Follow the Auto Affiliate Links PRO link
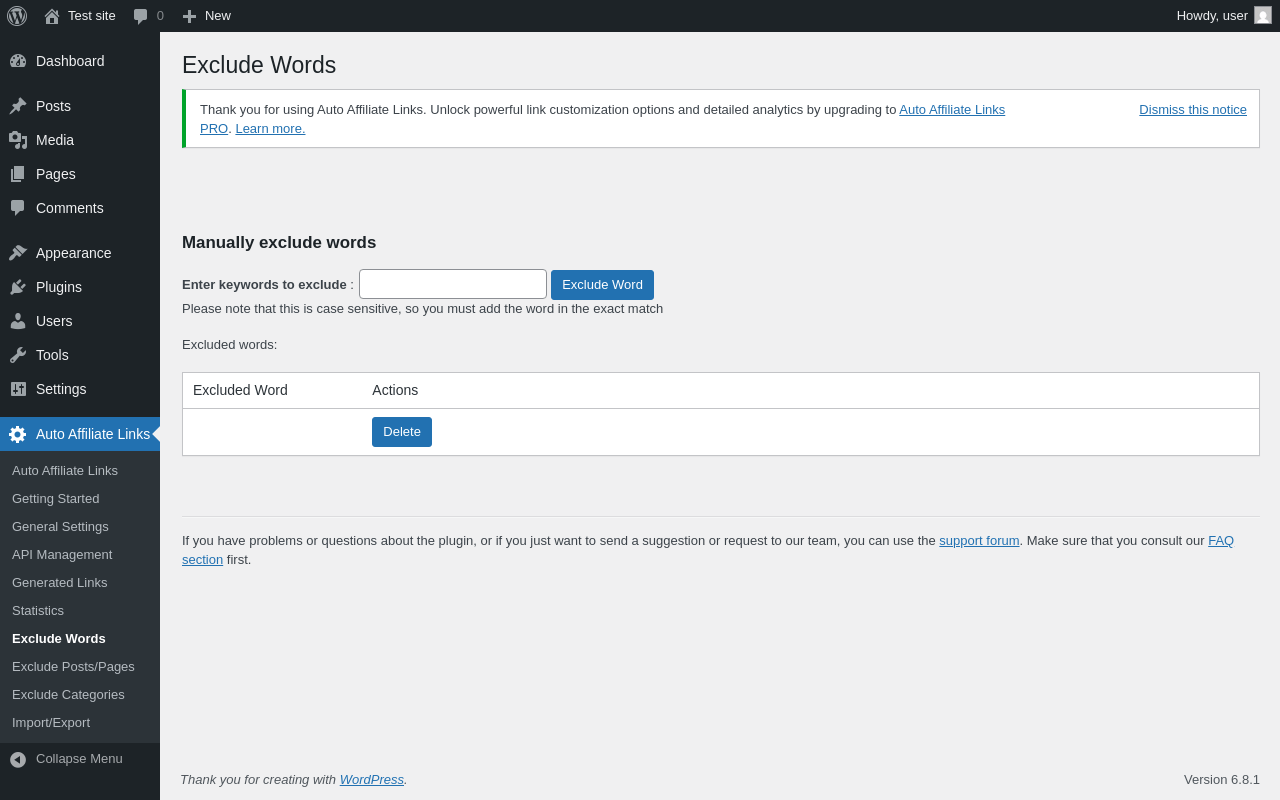The width and height of the screenshot is (1280, 800). (952, 110)
